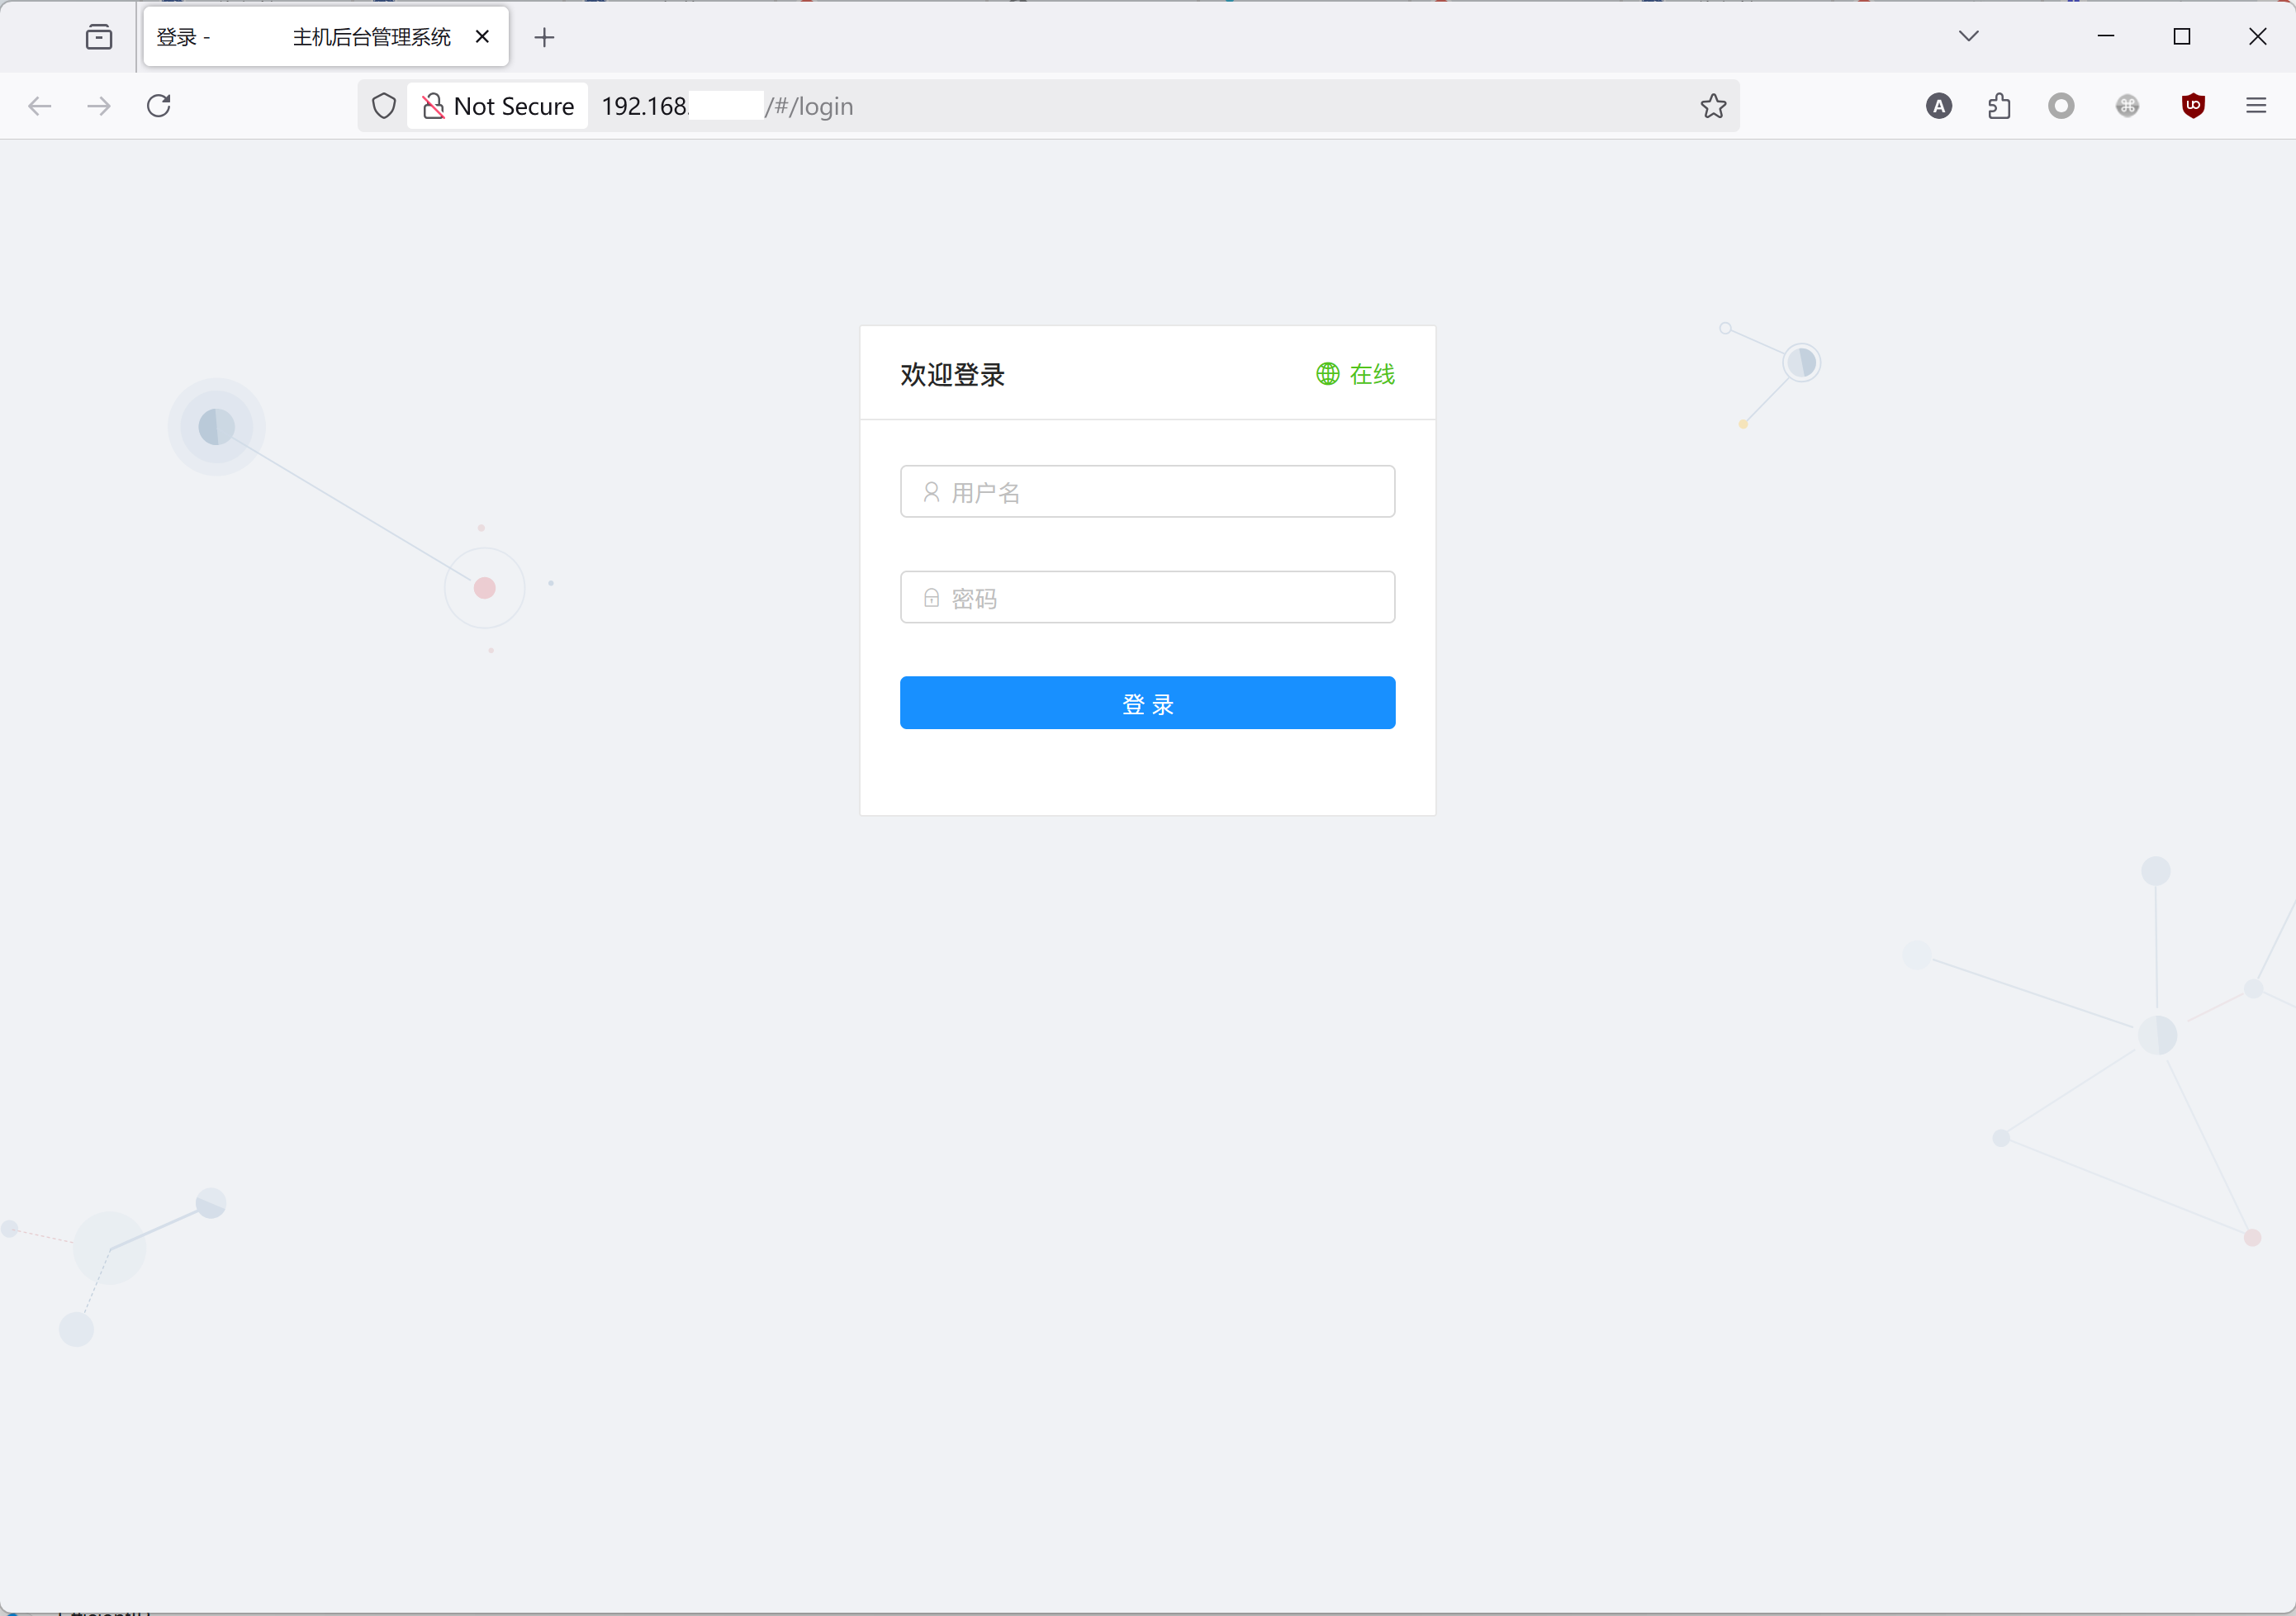Close the 登录 tab
The image size is (2296, 1616).
pyautogui.click(x=482, y=37)
